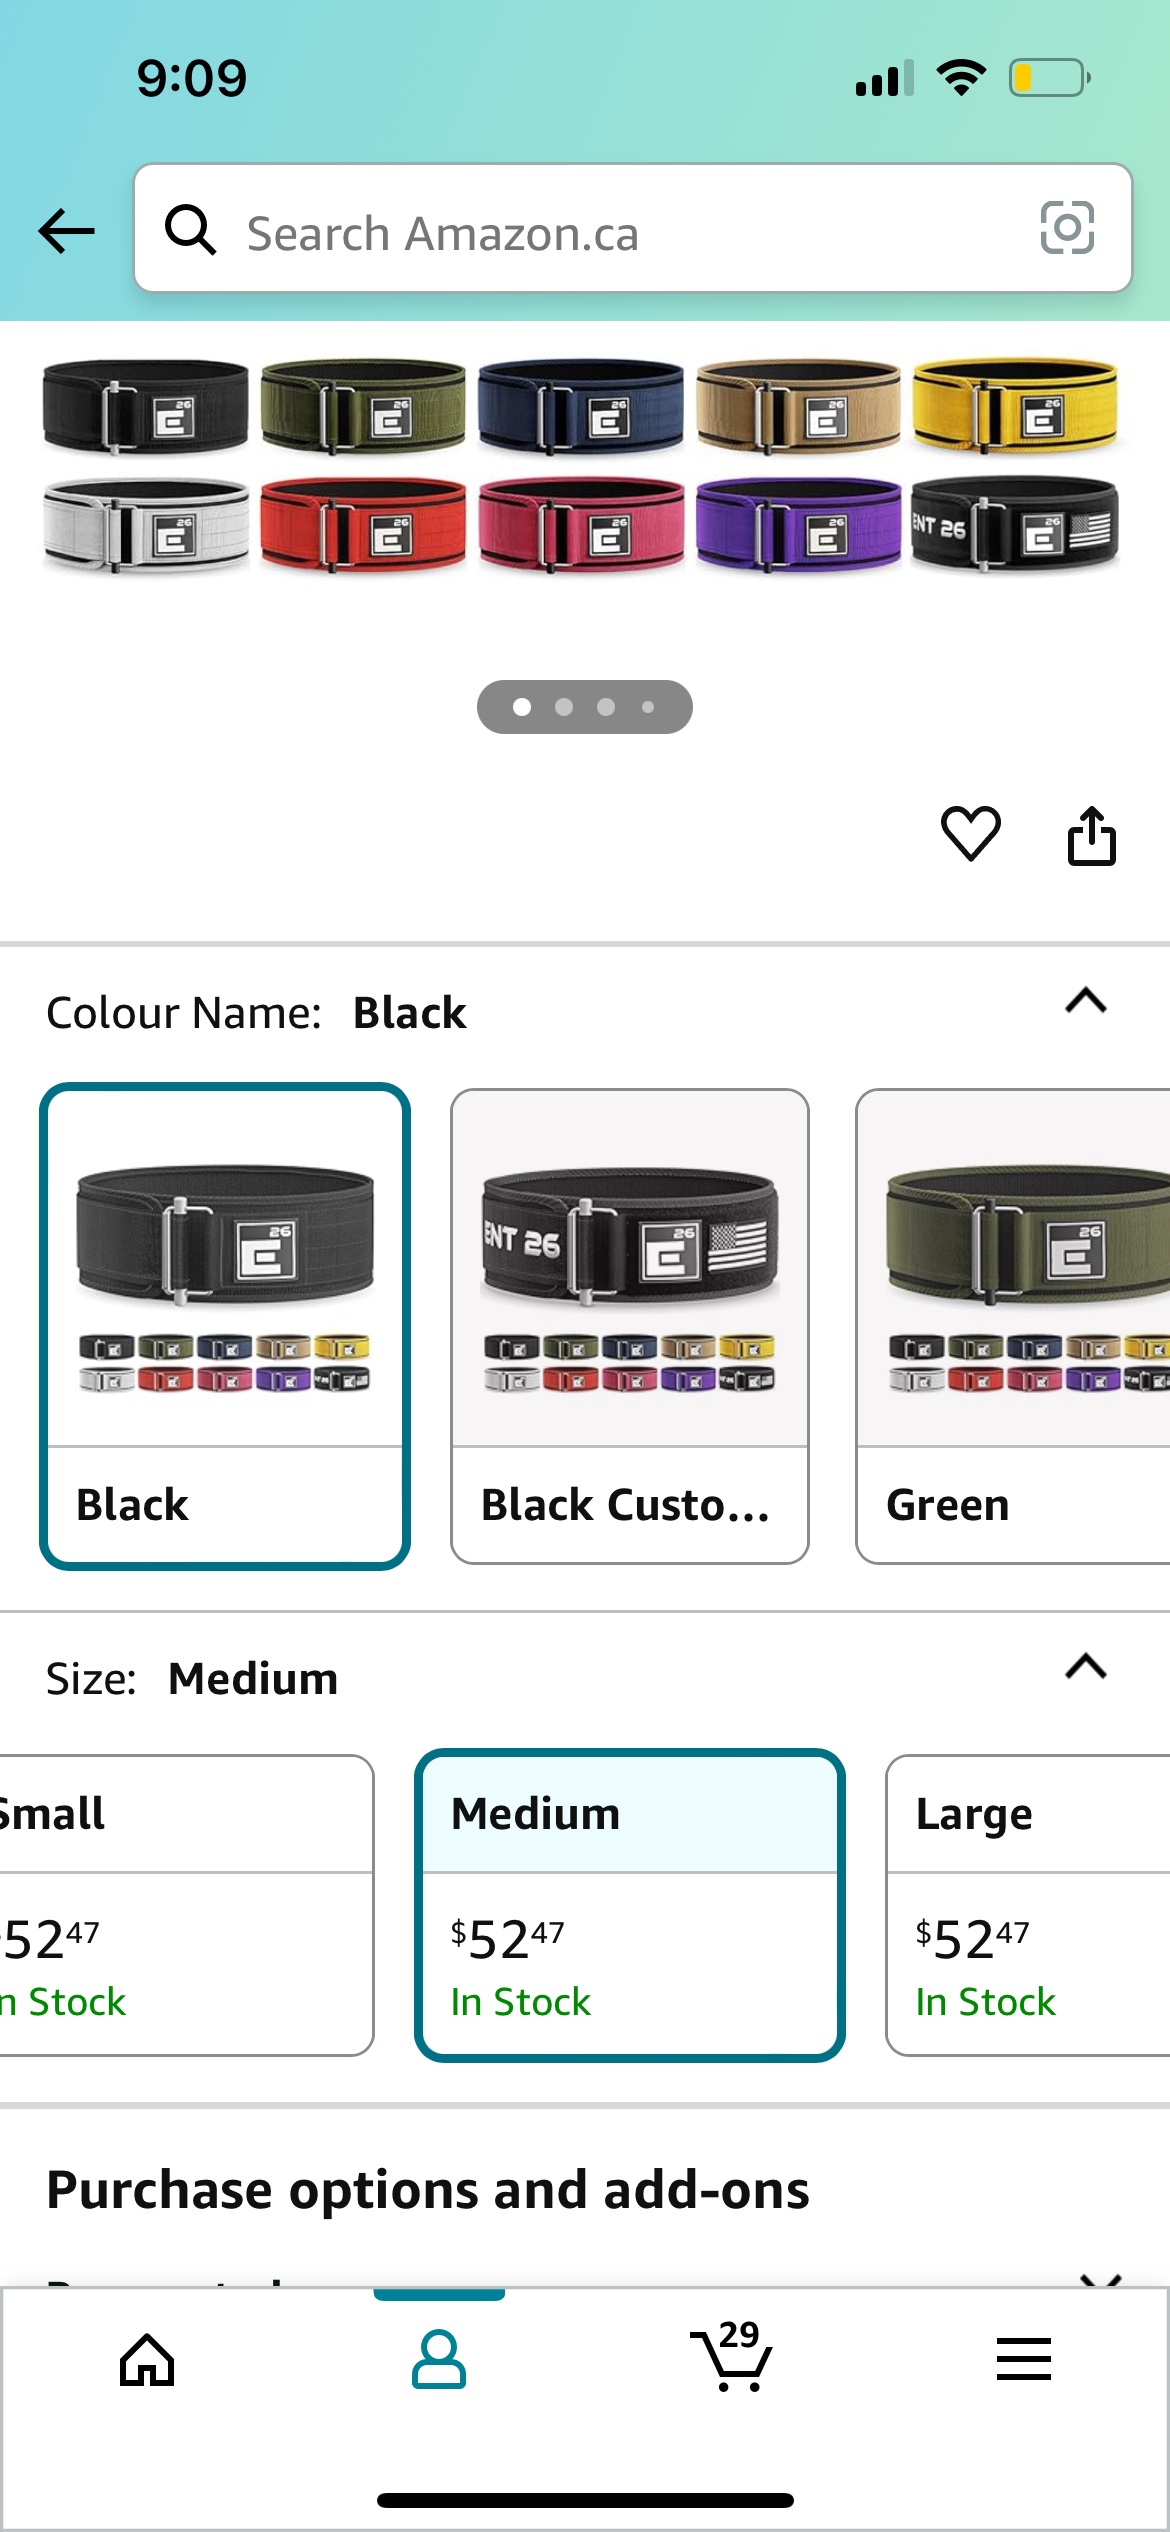This screenshot has height=2532, width=1170.
Task: Collapse the Size section chevron
Action: click(x=1086, y=1666)
